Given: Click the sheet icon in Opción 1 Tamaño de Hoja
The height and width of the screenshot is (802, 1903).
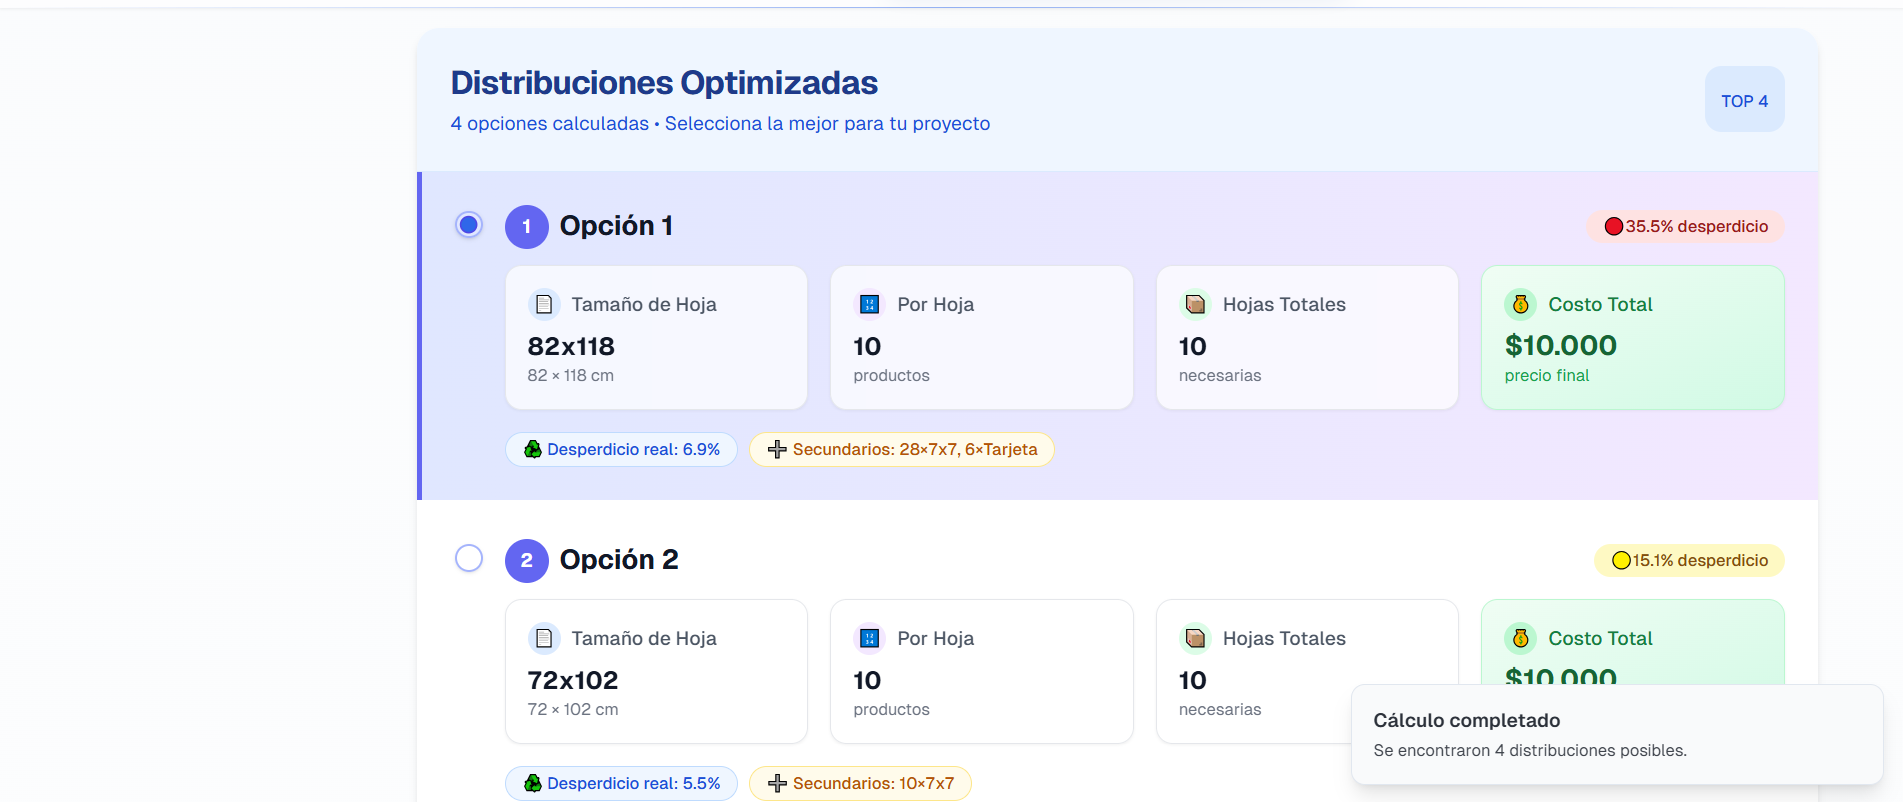Looking at the screenshot, I should pyautogui.click(x=543, y=304).
